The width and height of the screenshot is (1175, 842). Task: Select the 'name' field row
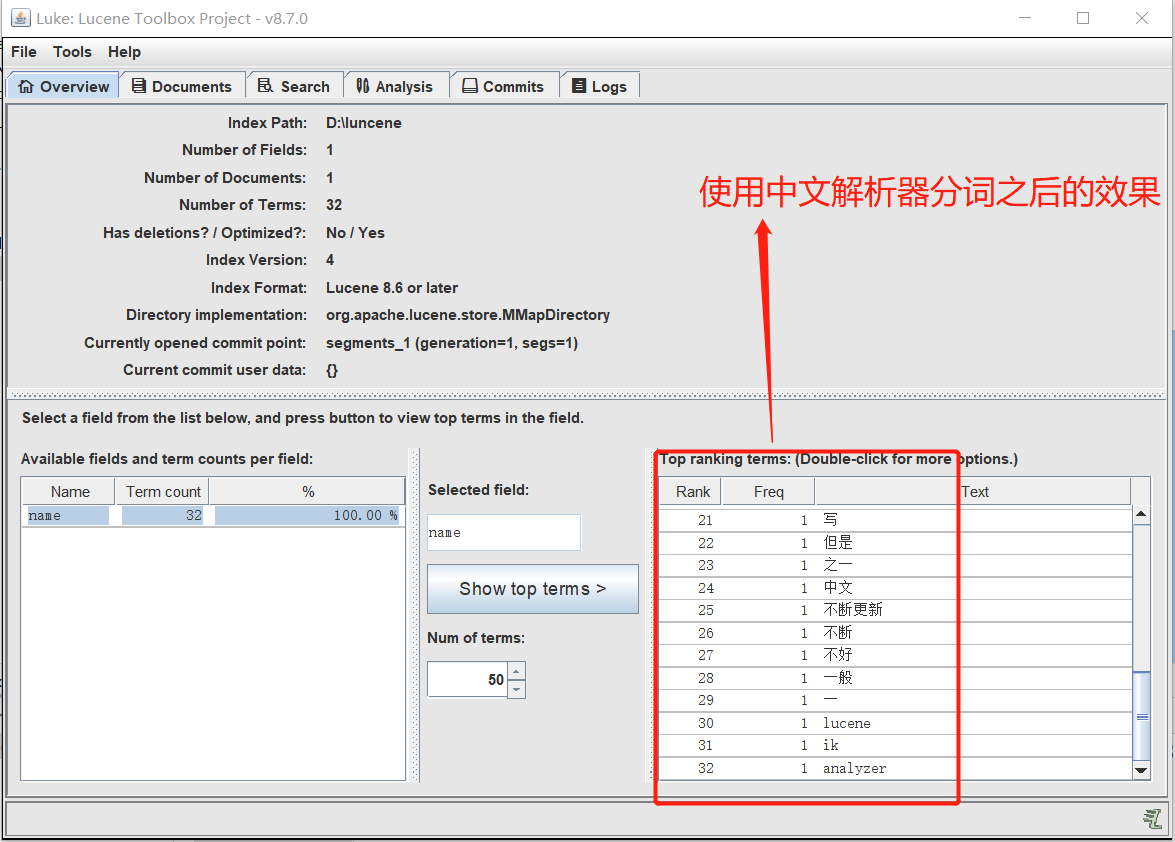tap(213, 515)
